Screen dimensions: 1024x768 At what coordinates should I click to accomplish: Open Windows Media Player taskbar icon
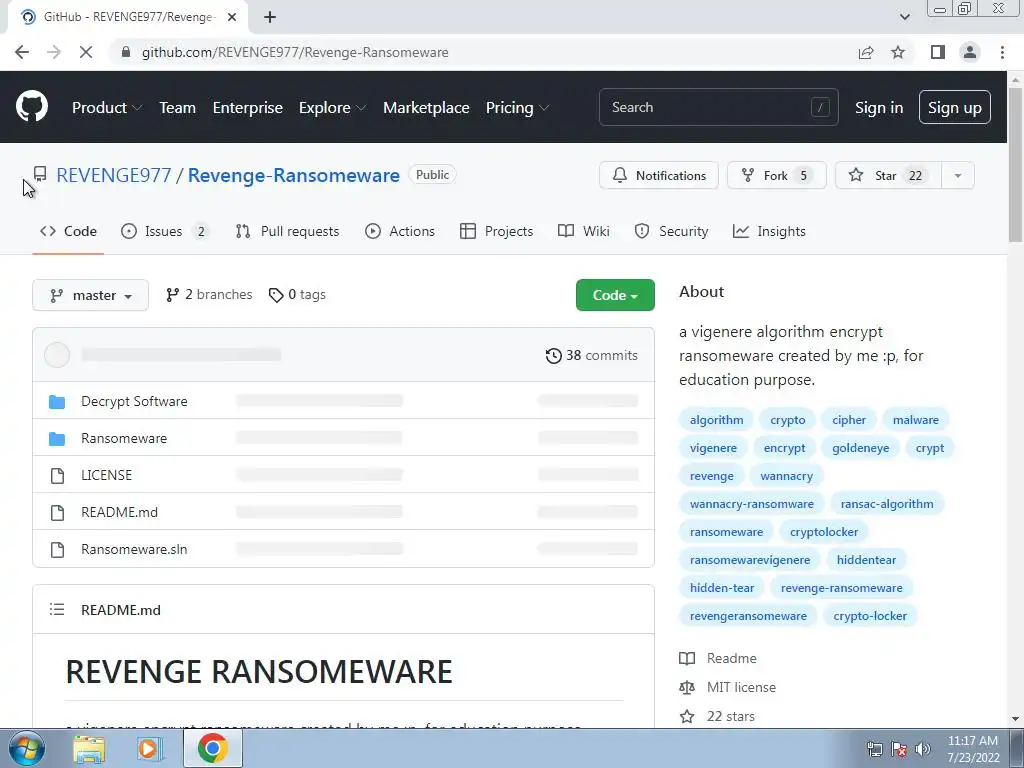point(149,748)
